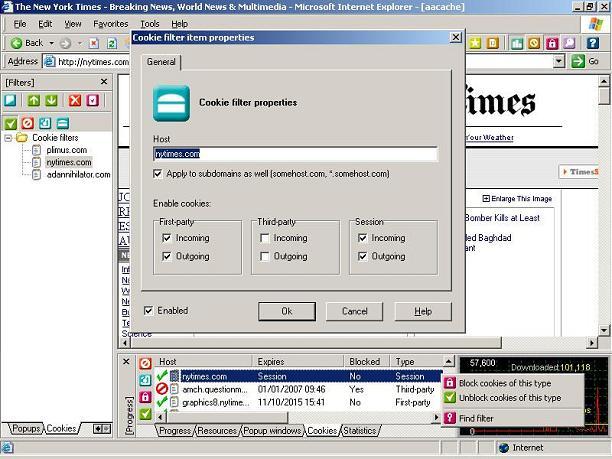
Task: Uncheck First-party Incoming cookies
Action: [x=167, y=238]
